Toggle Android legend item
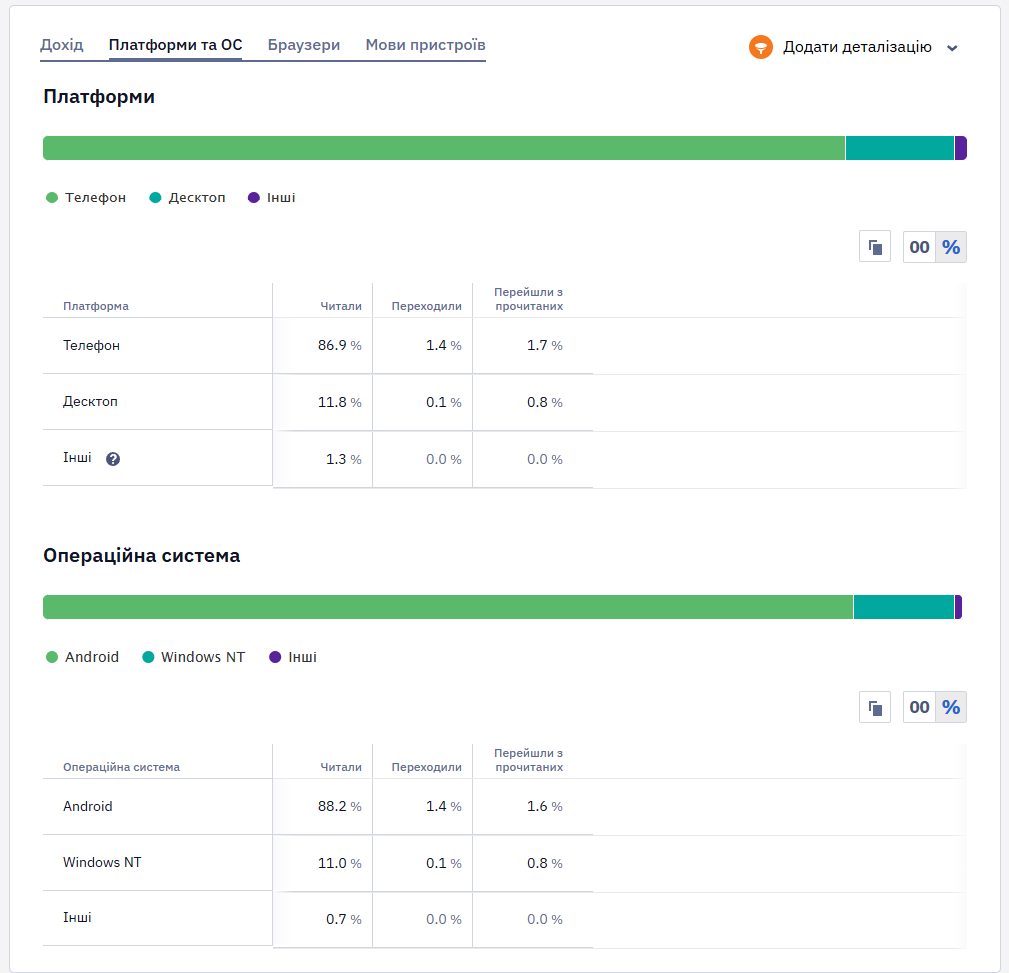This screenshot has height=973, width=1009. [x=82, y=657]
